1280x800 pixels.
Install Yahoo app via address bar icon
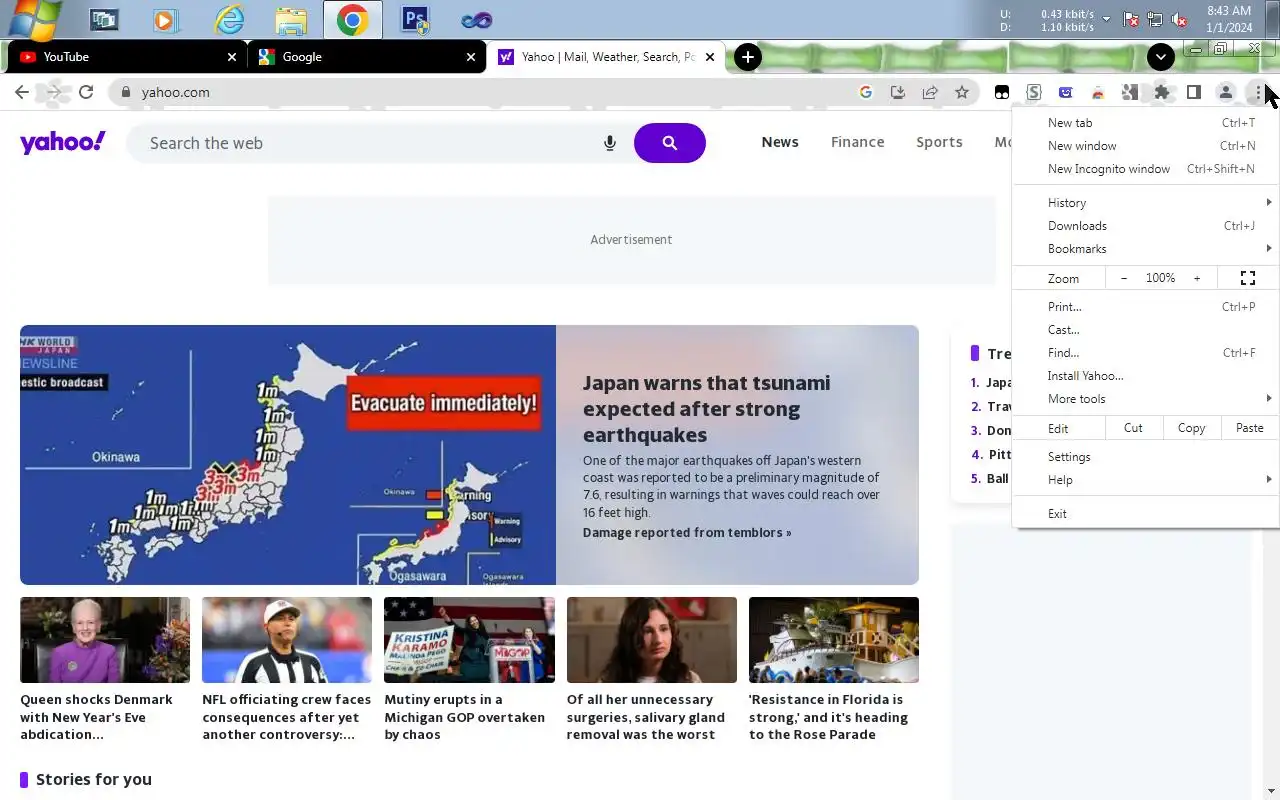[x=898, y=92]
